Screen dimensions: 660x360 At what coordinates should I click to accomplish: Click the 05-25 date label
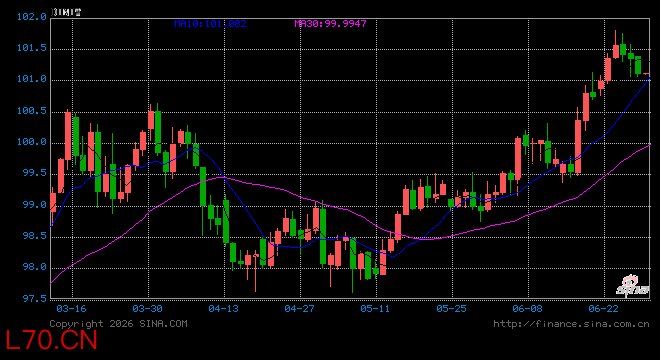coord(451,309)
